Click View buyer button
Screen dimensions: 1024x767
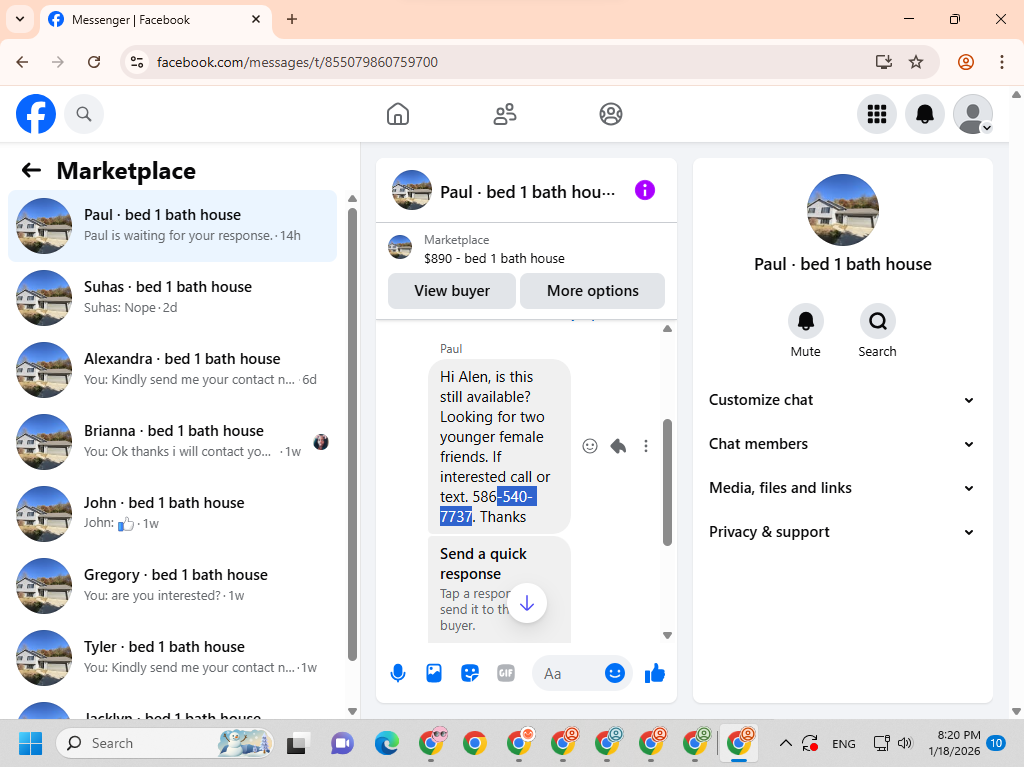click(452, 291)
